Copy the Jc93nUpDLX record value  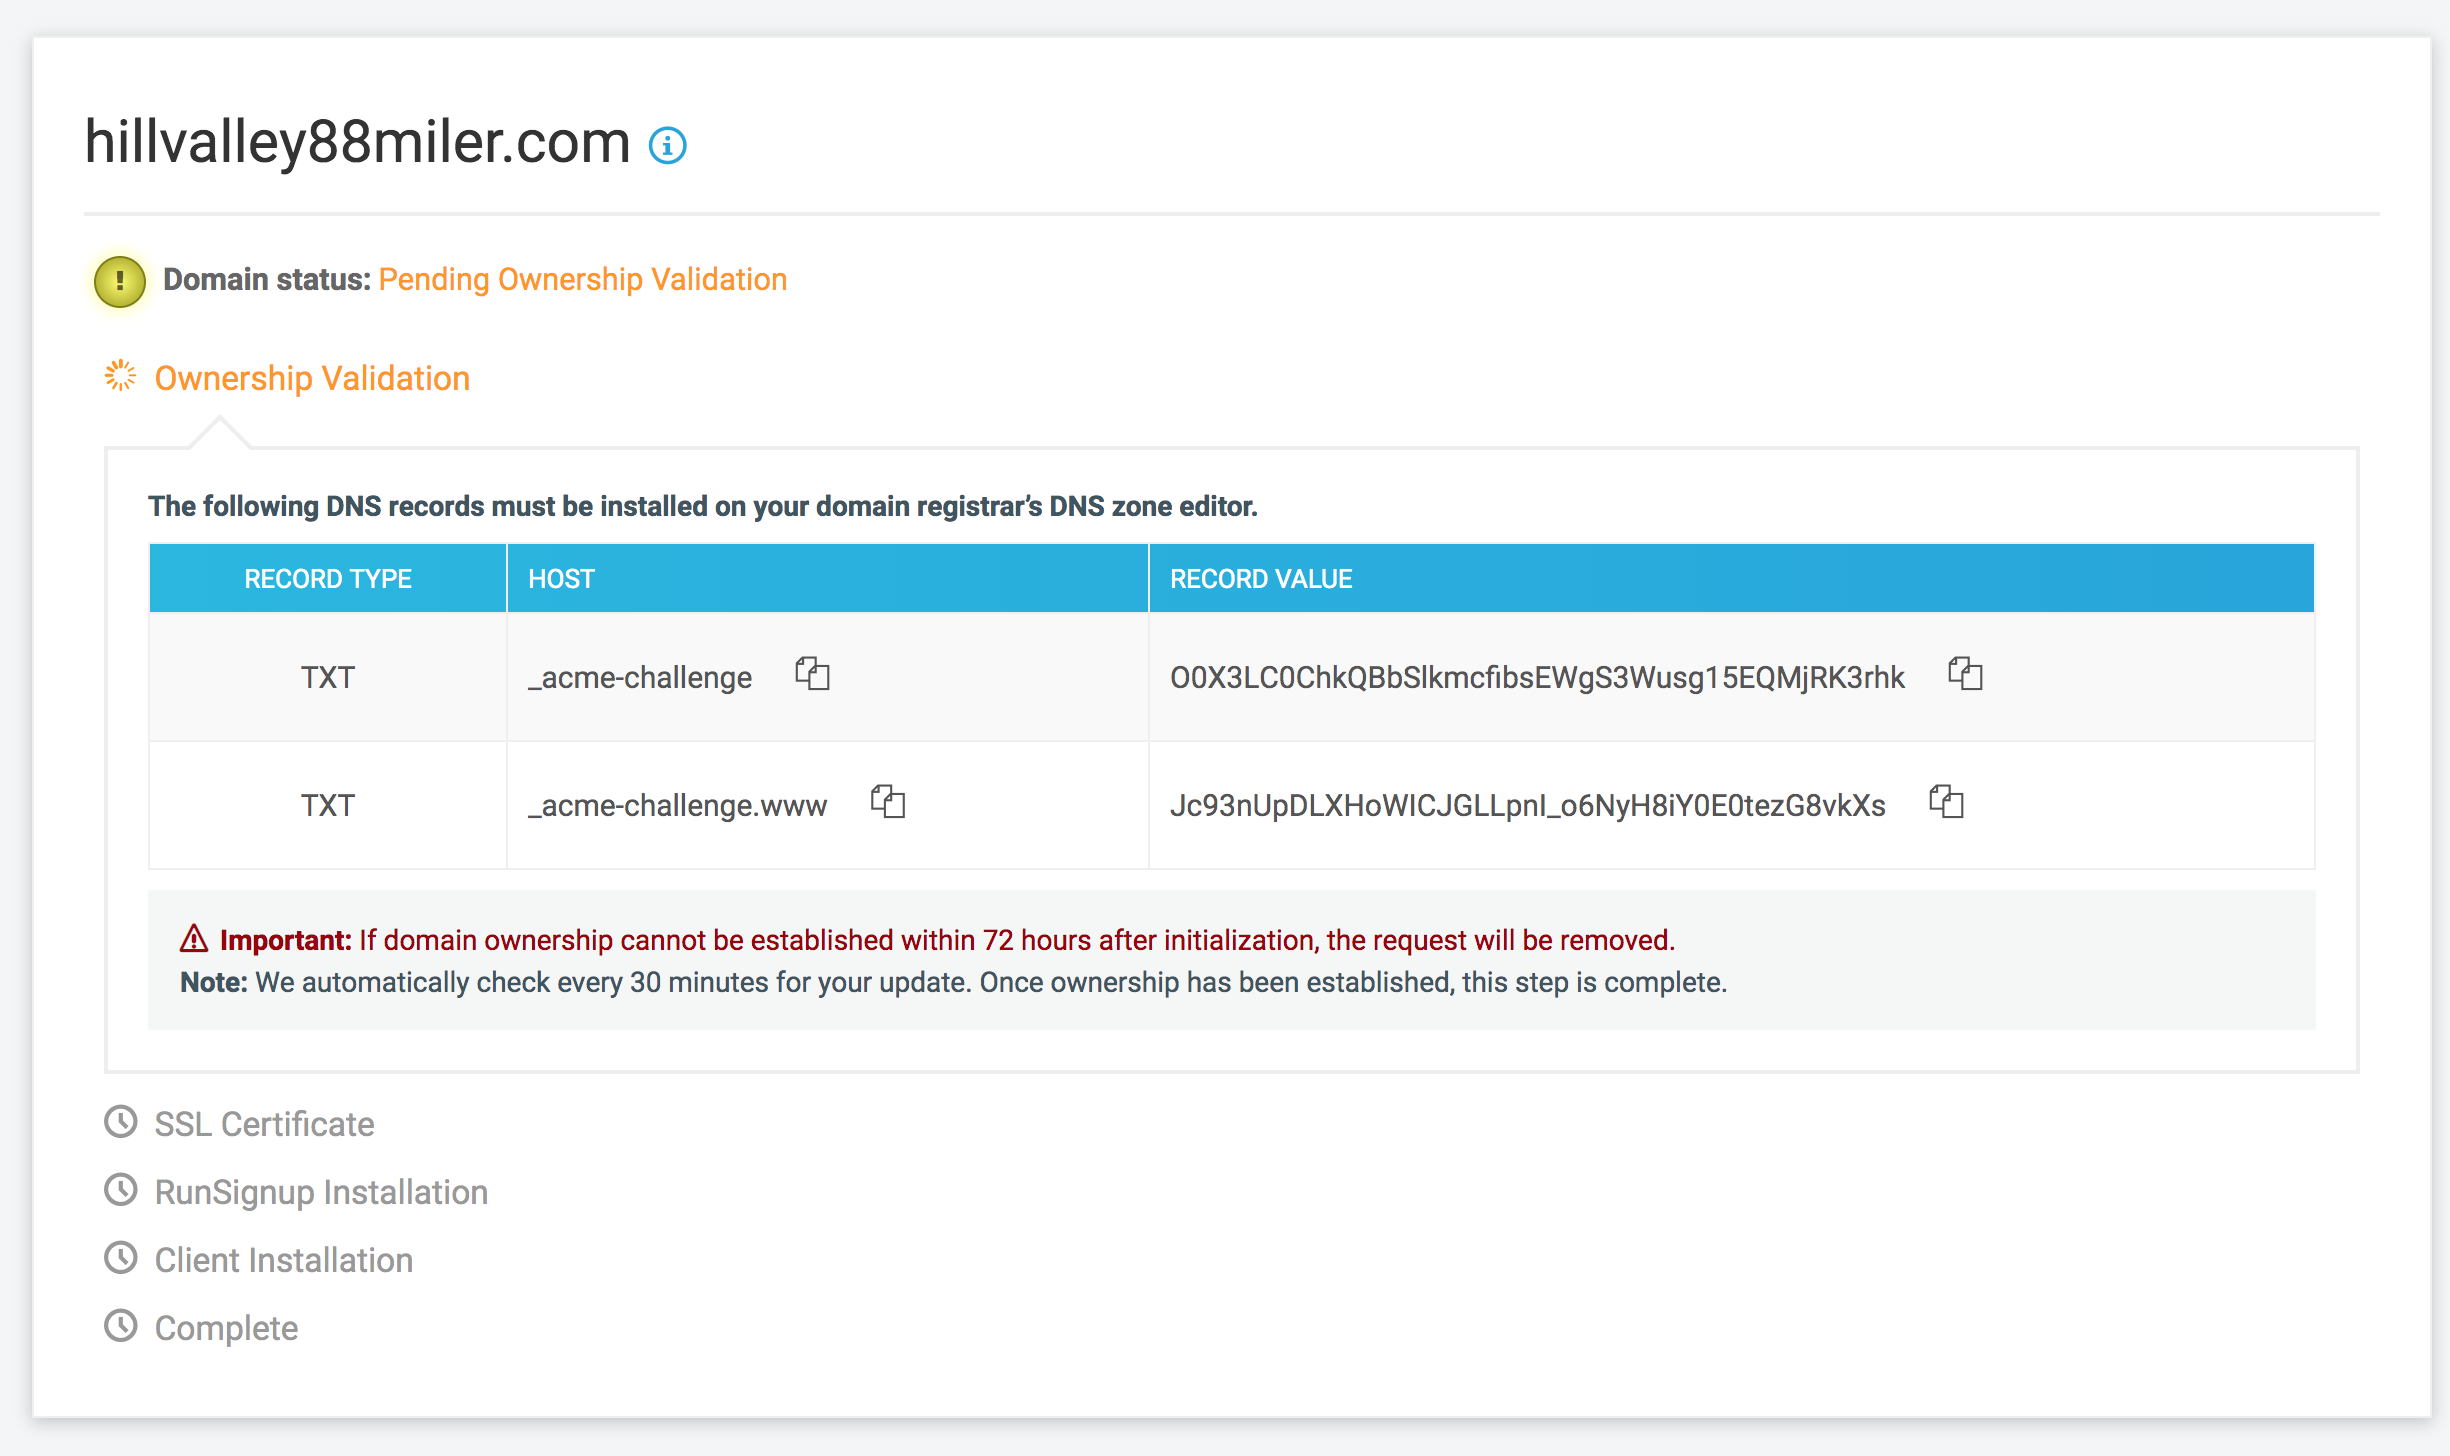1946,802
